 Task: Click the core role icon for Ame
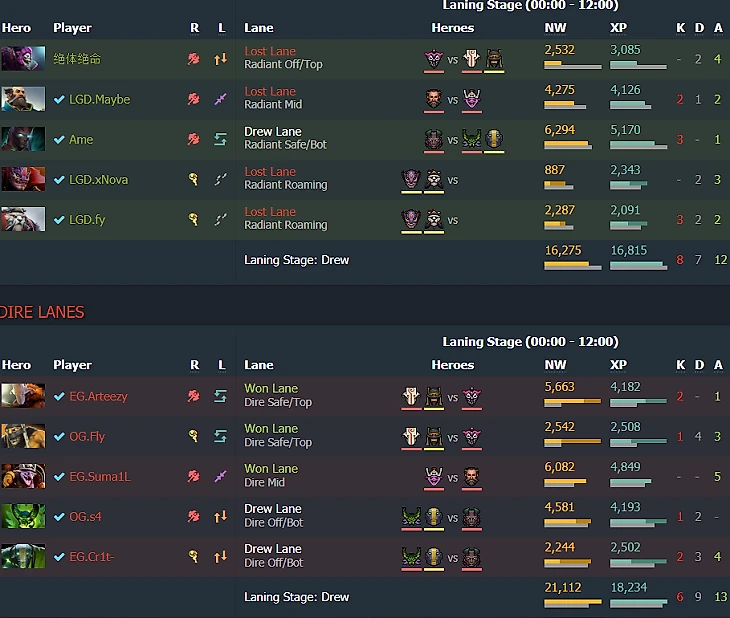tap(194, 139)
